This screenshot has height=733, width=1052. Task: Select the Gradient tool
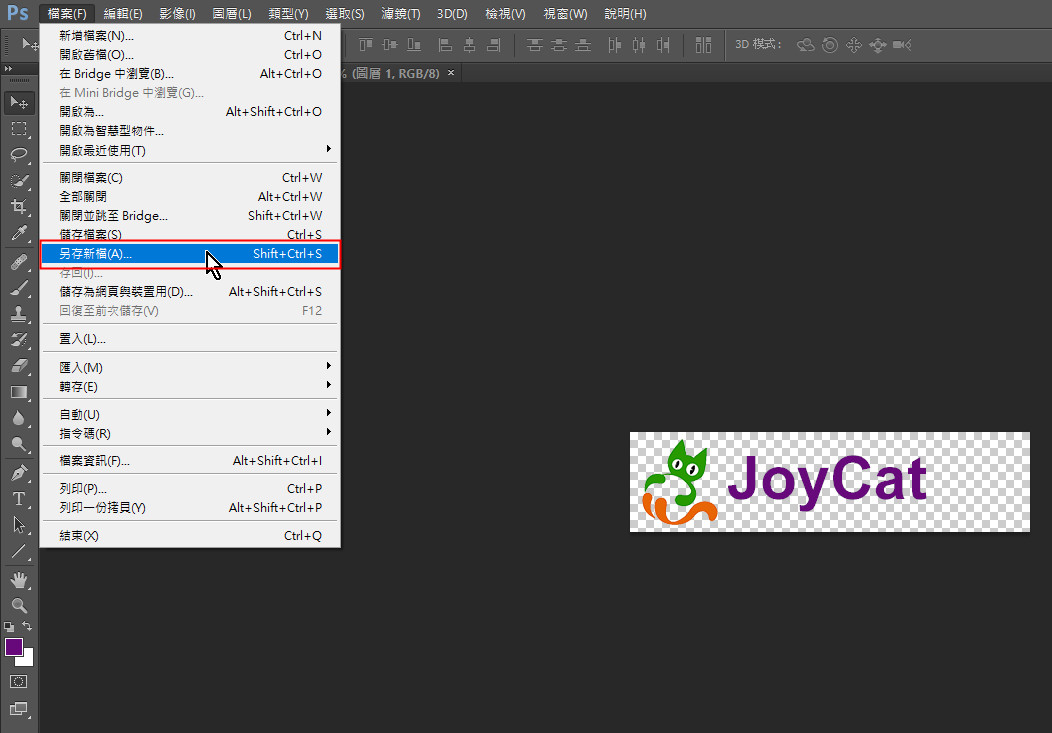tap(19, 392)
